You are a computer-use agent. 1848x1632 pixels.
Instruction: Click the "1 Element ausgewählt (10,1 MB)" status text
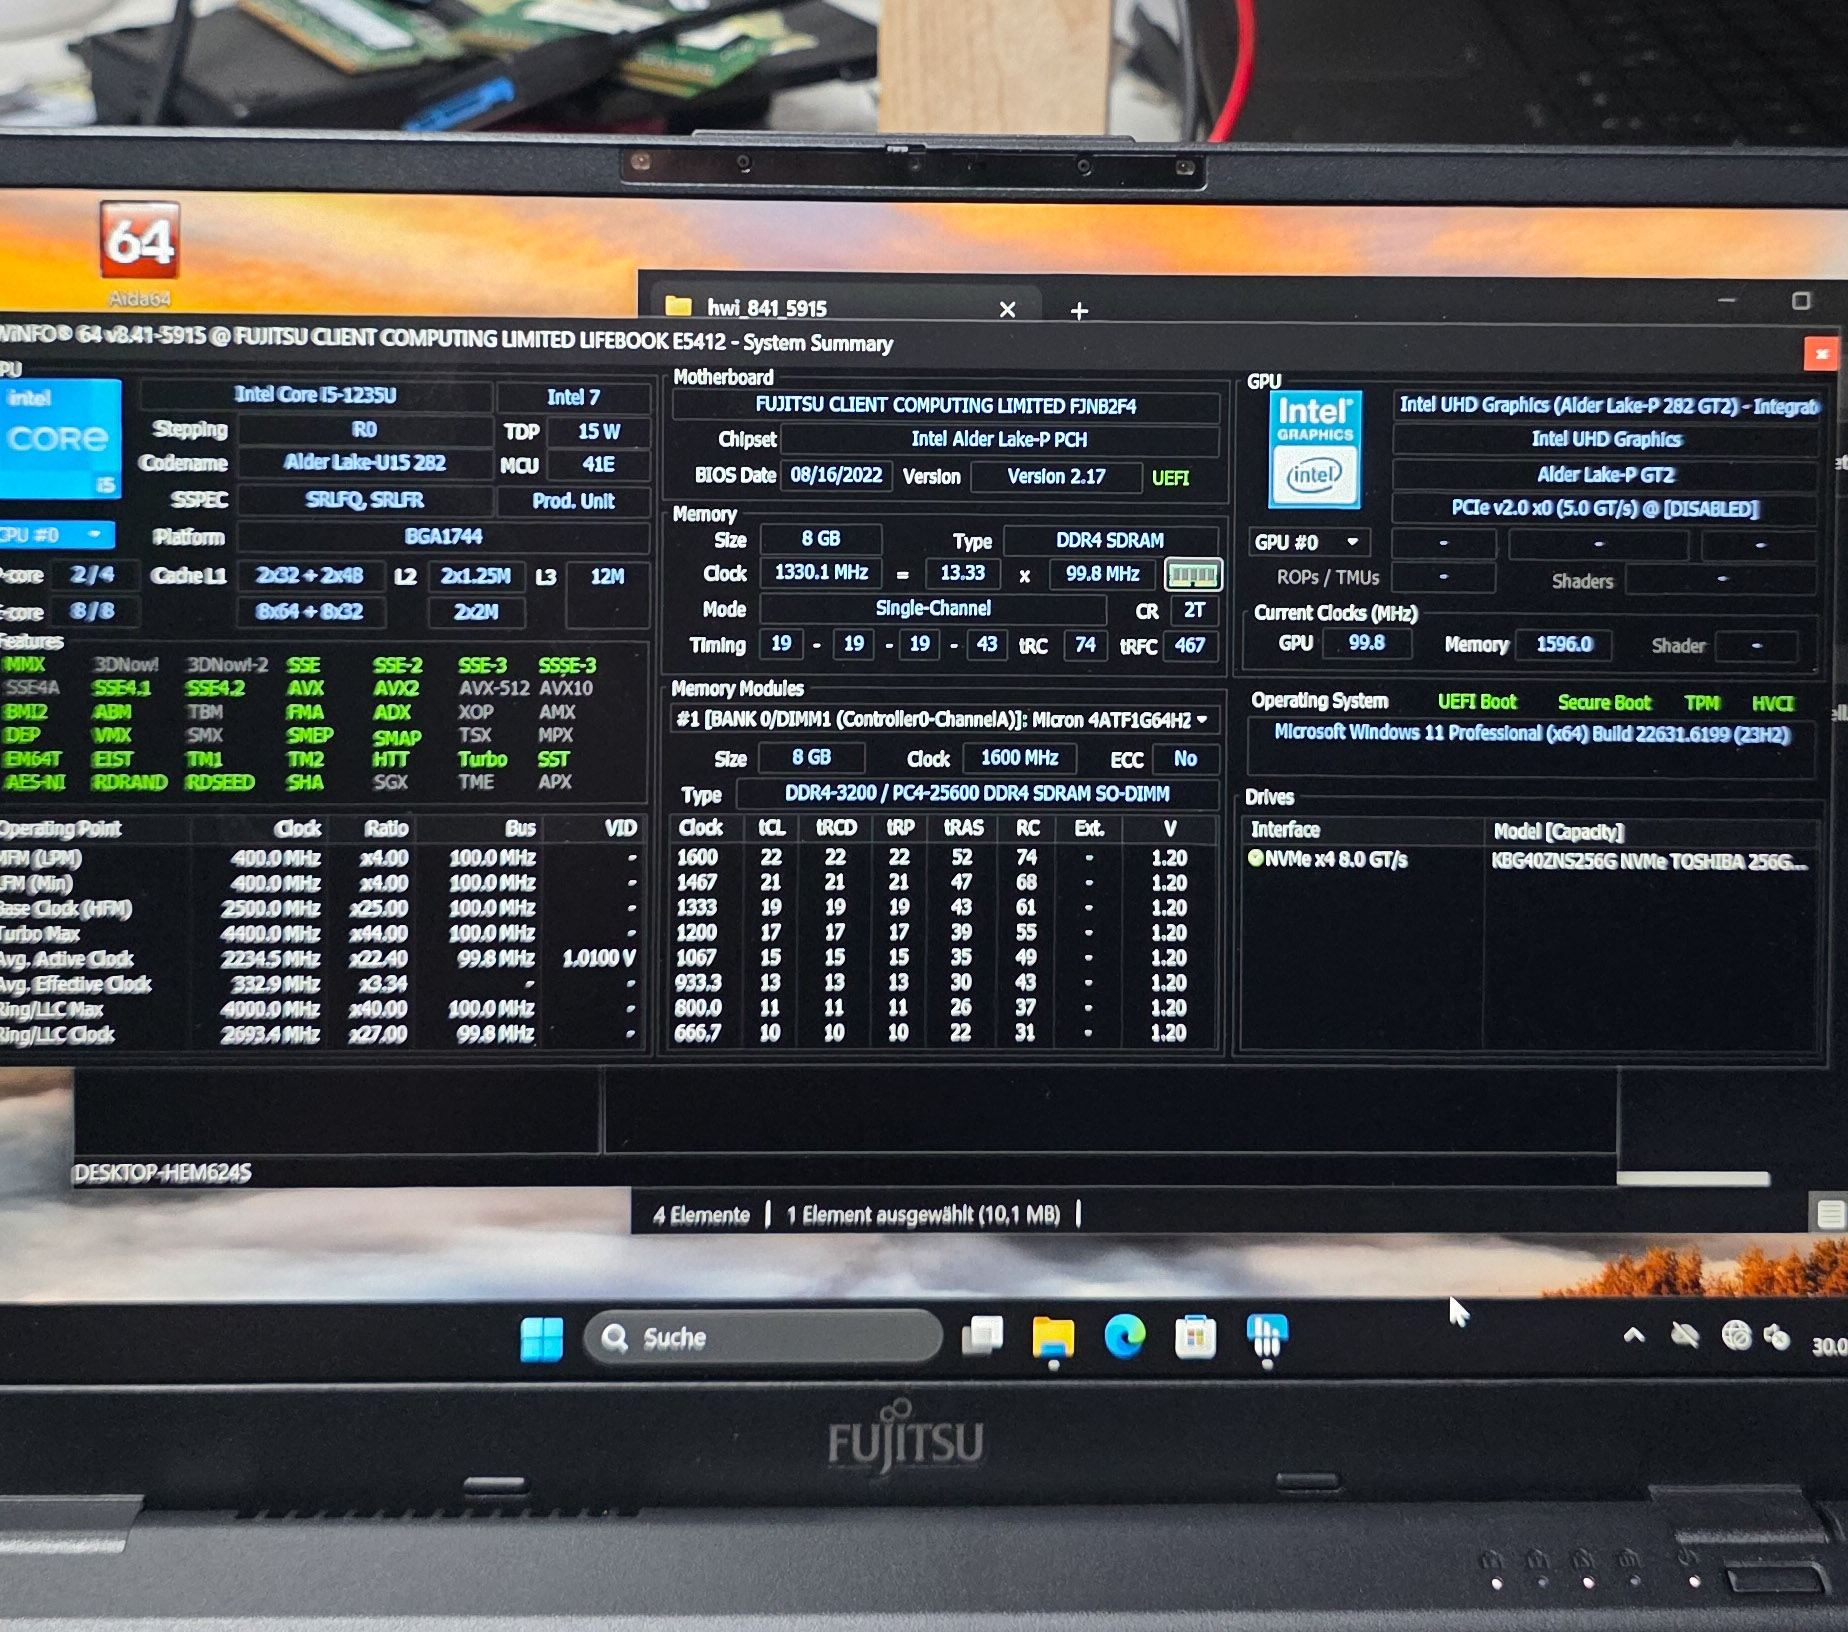point(923,1215)
